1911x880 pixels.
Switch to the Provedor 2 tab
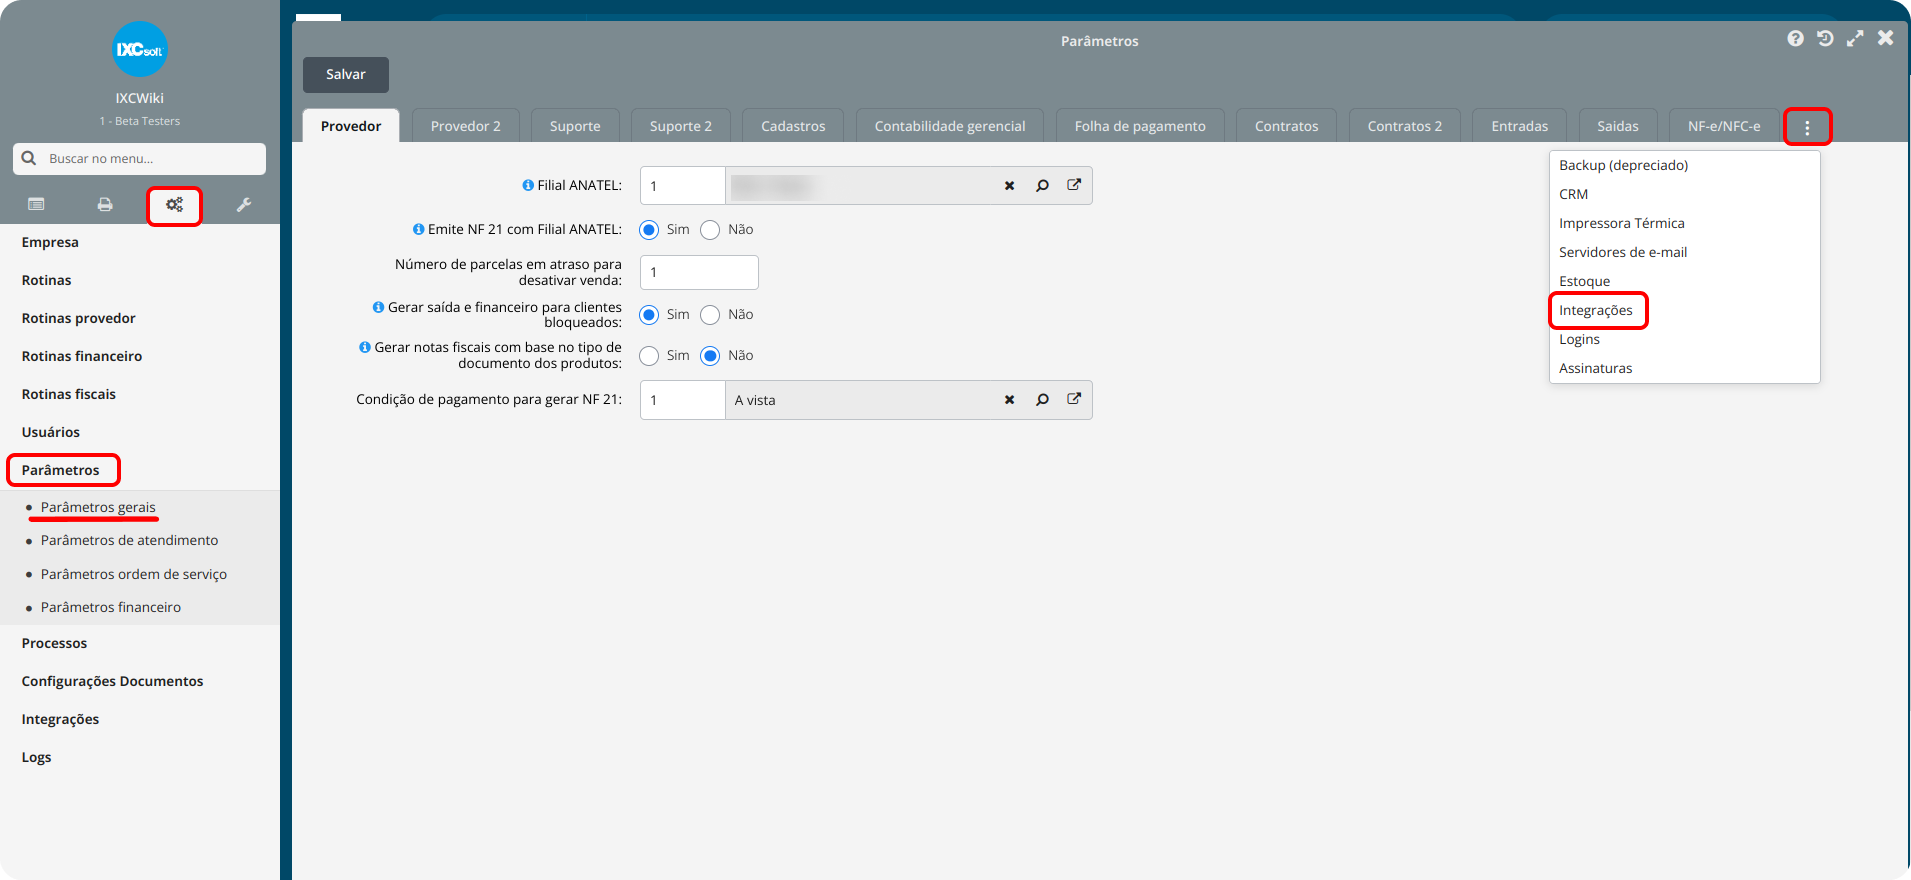point(465,126)
